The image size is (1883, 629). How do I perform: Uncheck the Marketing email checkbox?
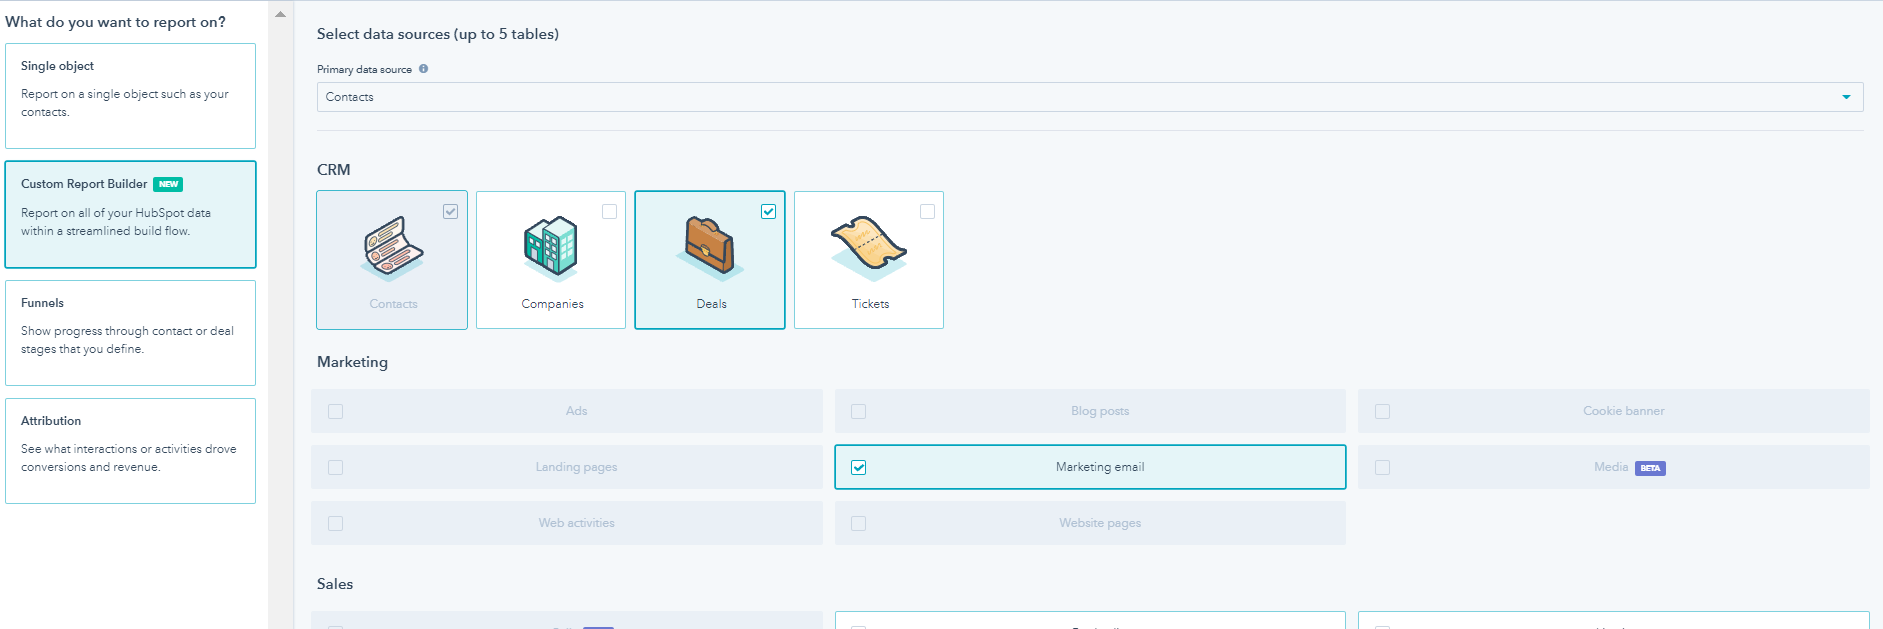click(x=859, y=468)
